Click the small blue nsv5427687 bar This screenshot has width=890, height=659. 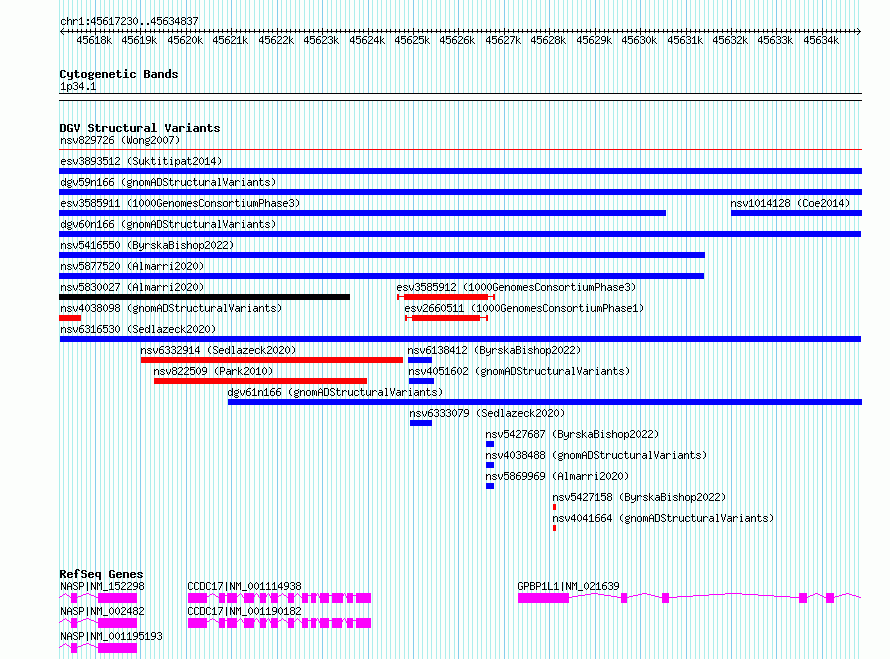(490, 444)
